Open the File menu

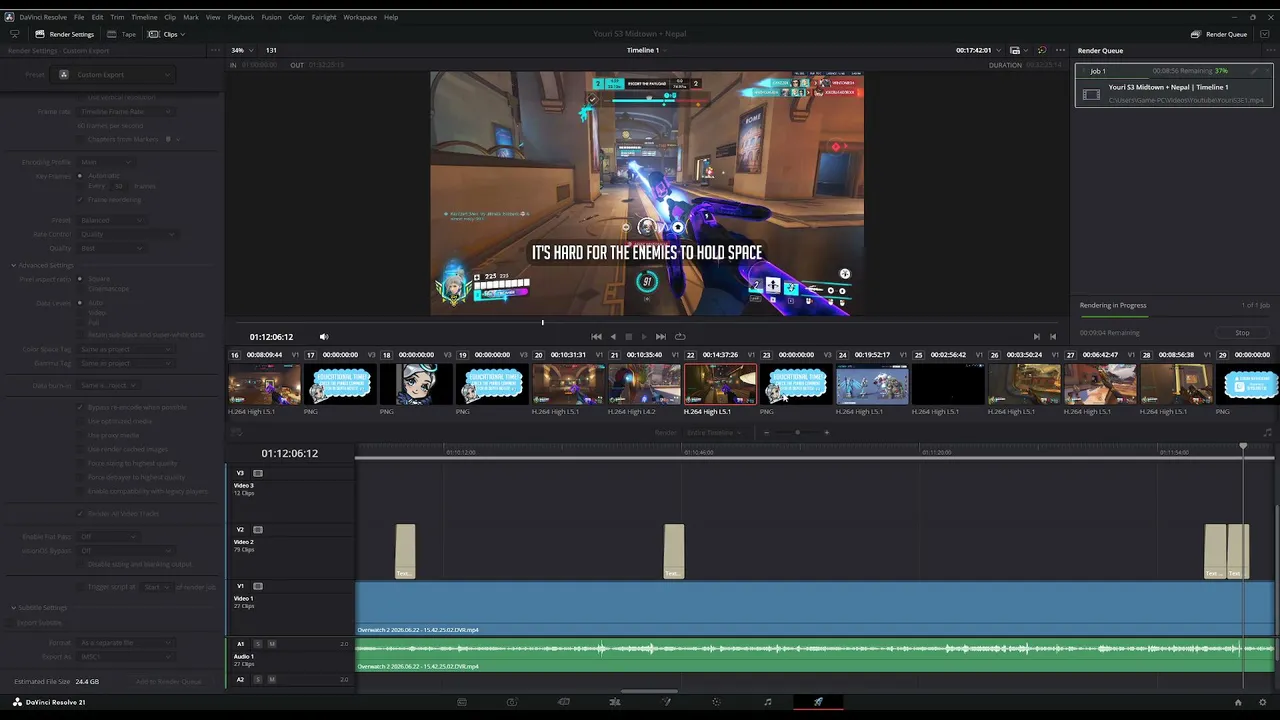point(79,17)
